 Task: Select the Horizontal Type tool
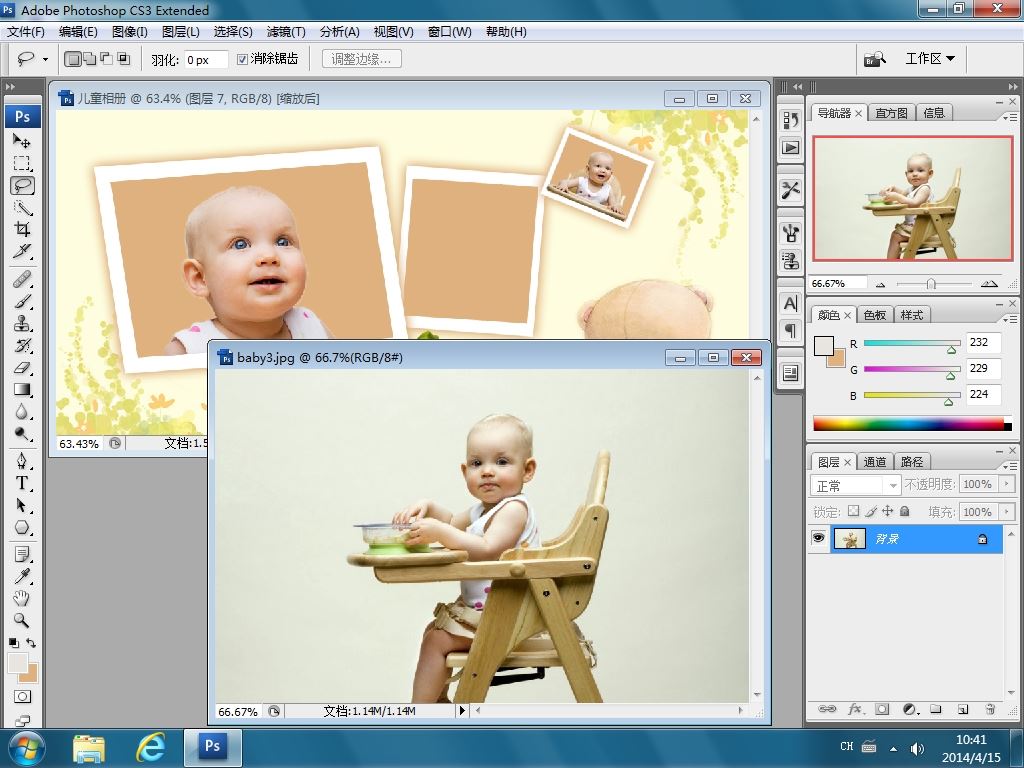pyautogui.click(x=22, y=483)
